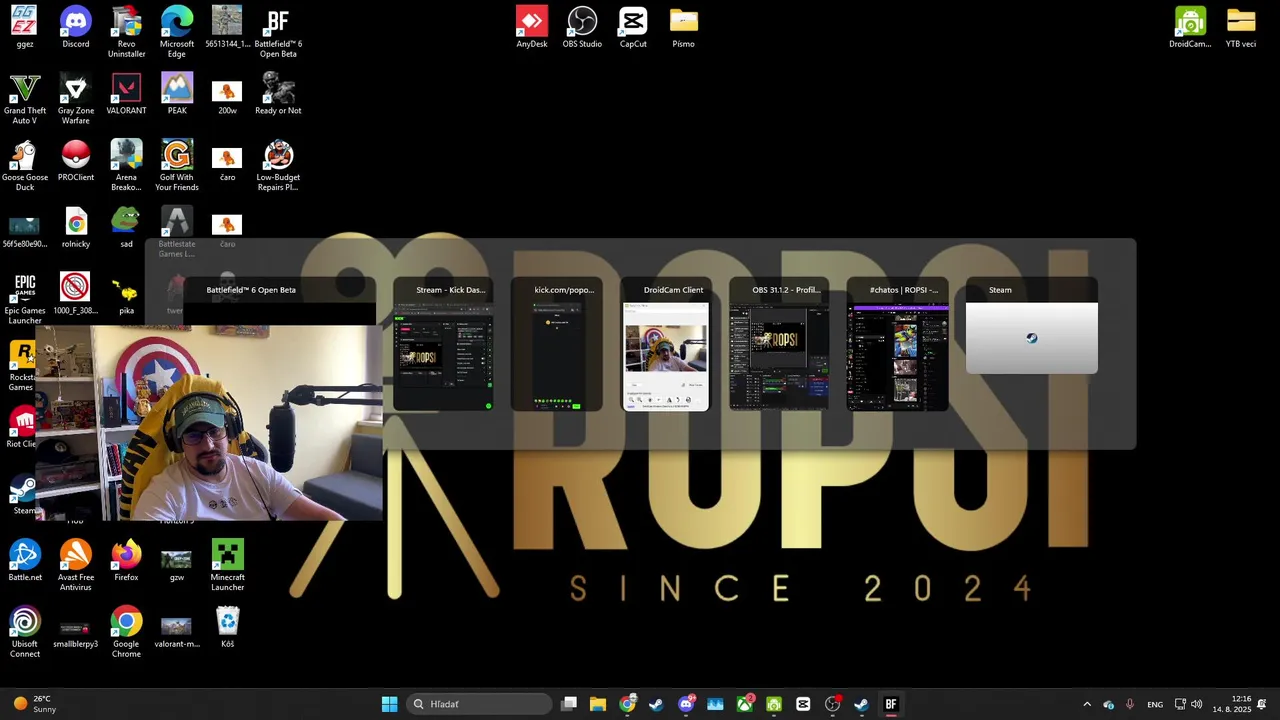The width and height of the screenshot is (1280, 720).
Task: Click the Hľadať taskbar search box
Action: pyautogui.click(x=480, y=704)
